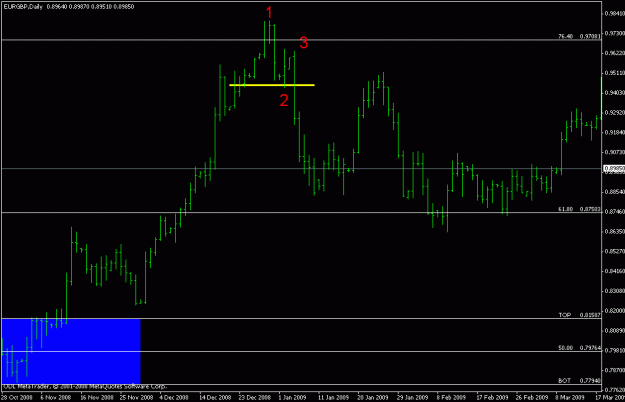Image resolution: width=625 pixels, height=402 pixels.
Task: Select the blue rectangle object
Action: [71, 351]
